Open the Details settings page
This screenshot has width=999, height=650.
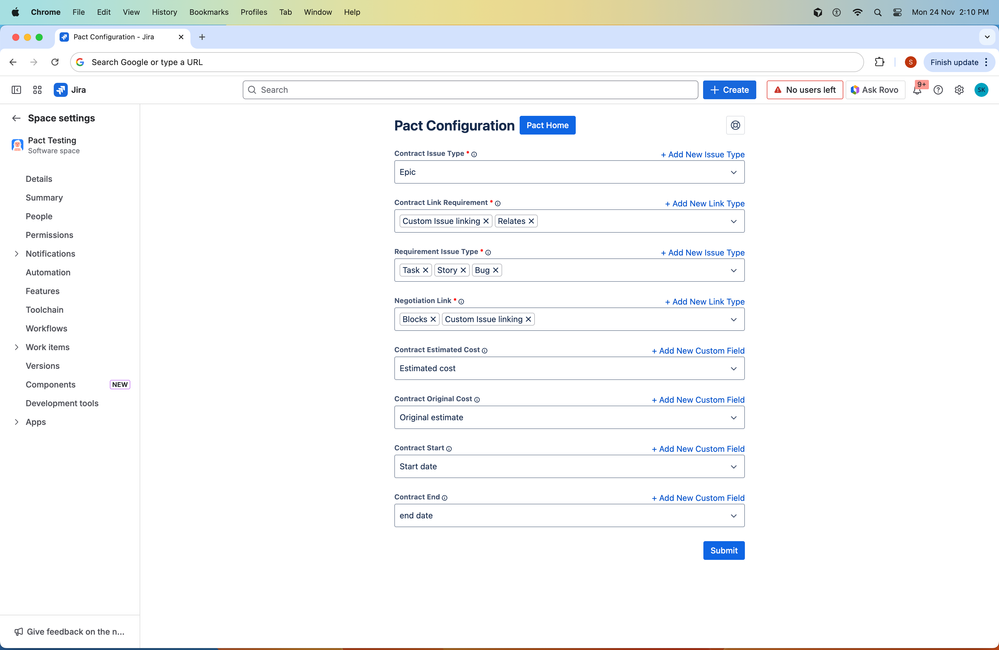tap(39, 179)
